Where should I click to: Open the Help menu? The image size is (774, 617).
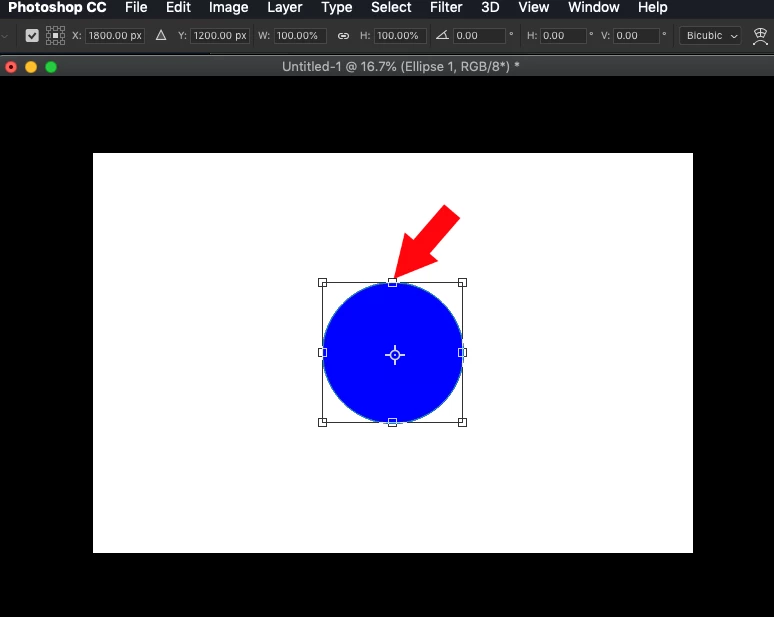click(x=653, y=7)
